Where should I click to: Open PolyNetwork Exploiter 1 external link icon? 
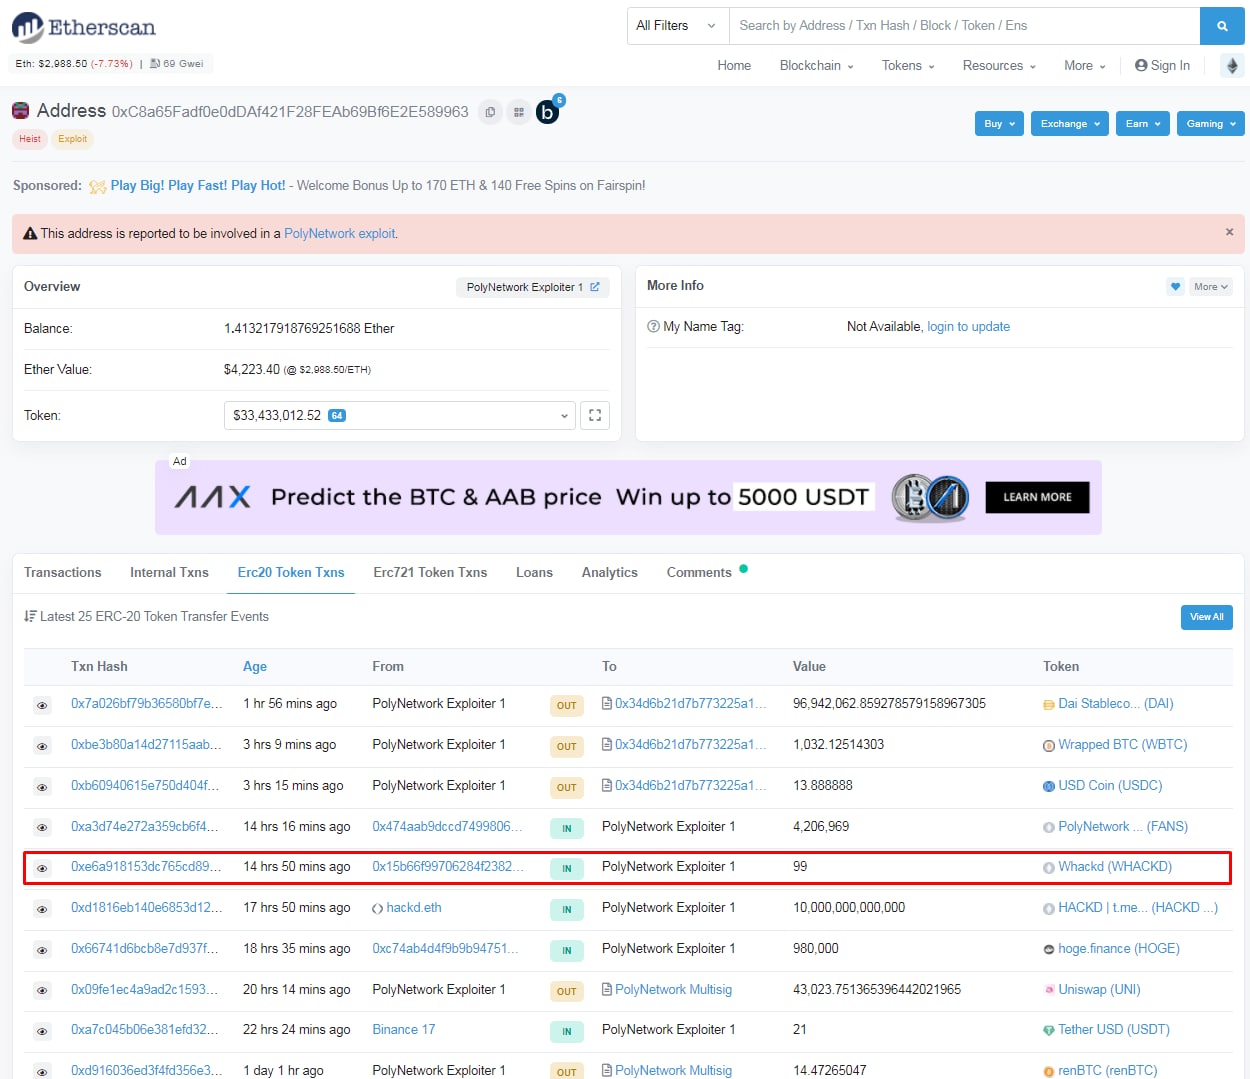click(x=595, y=287)
